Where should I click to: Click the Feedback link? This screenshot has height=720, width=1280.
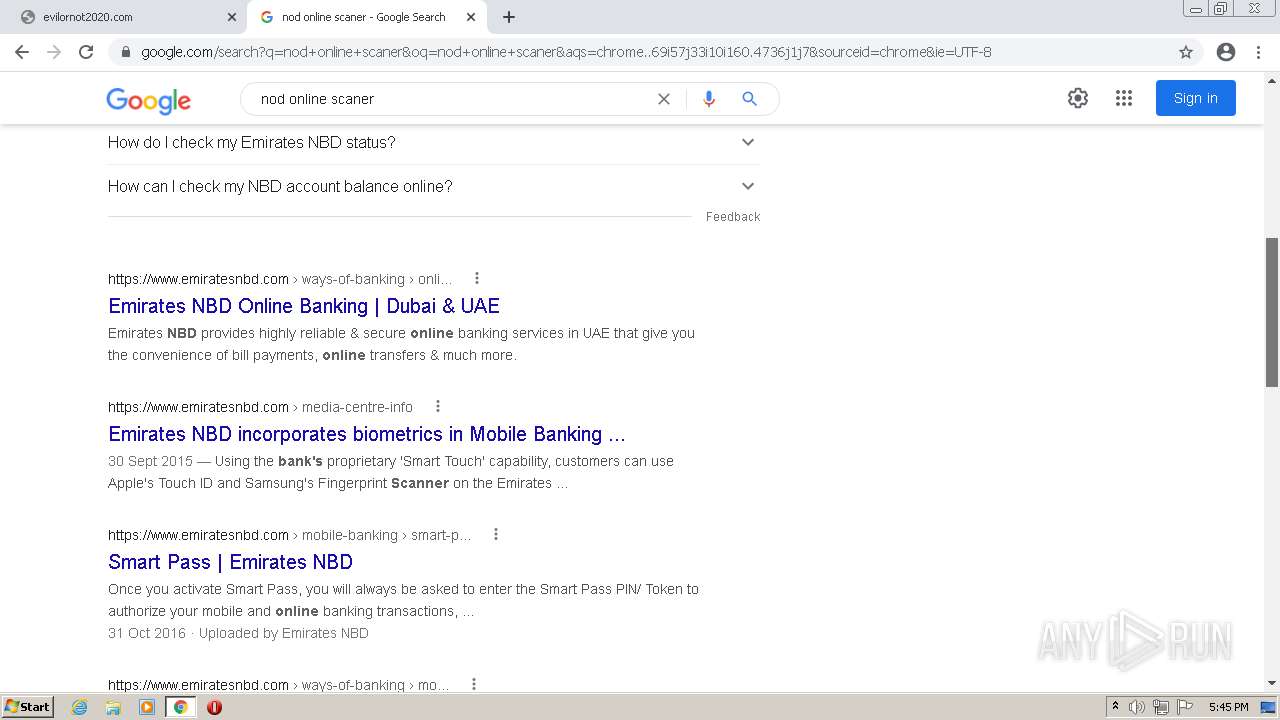[x=733, y=217]
